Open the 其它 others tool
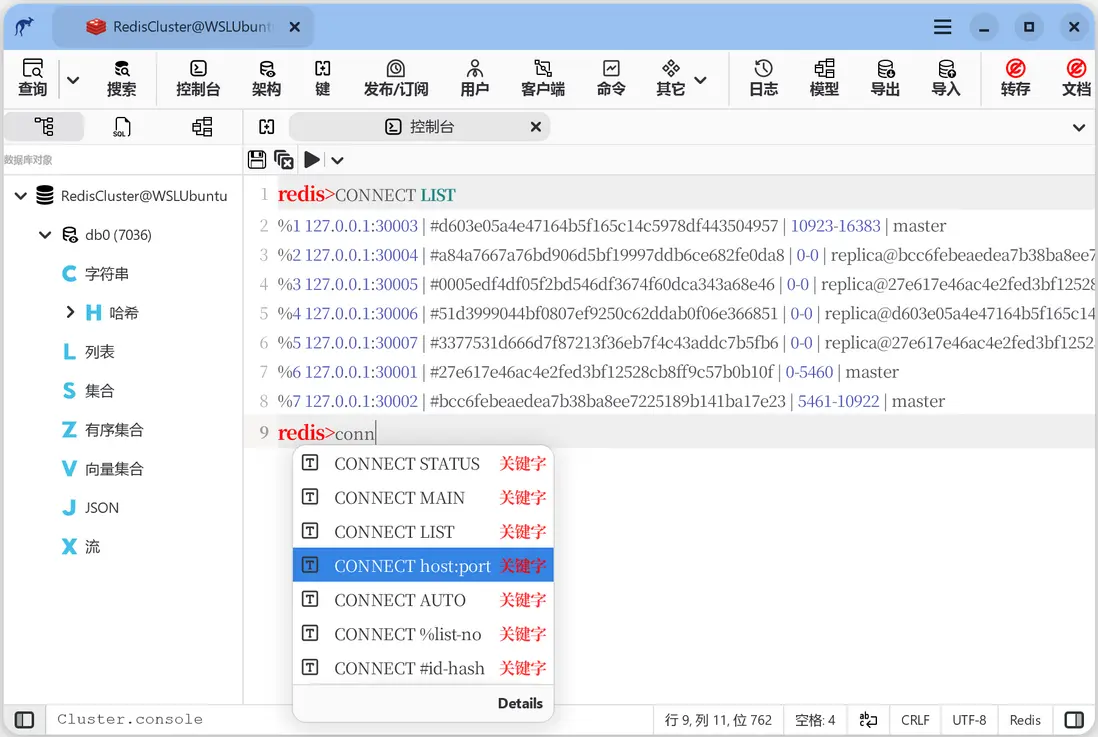Image resolution: width=1098 pixels, height=737 pixels. tap(670, 78)
